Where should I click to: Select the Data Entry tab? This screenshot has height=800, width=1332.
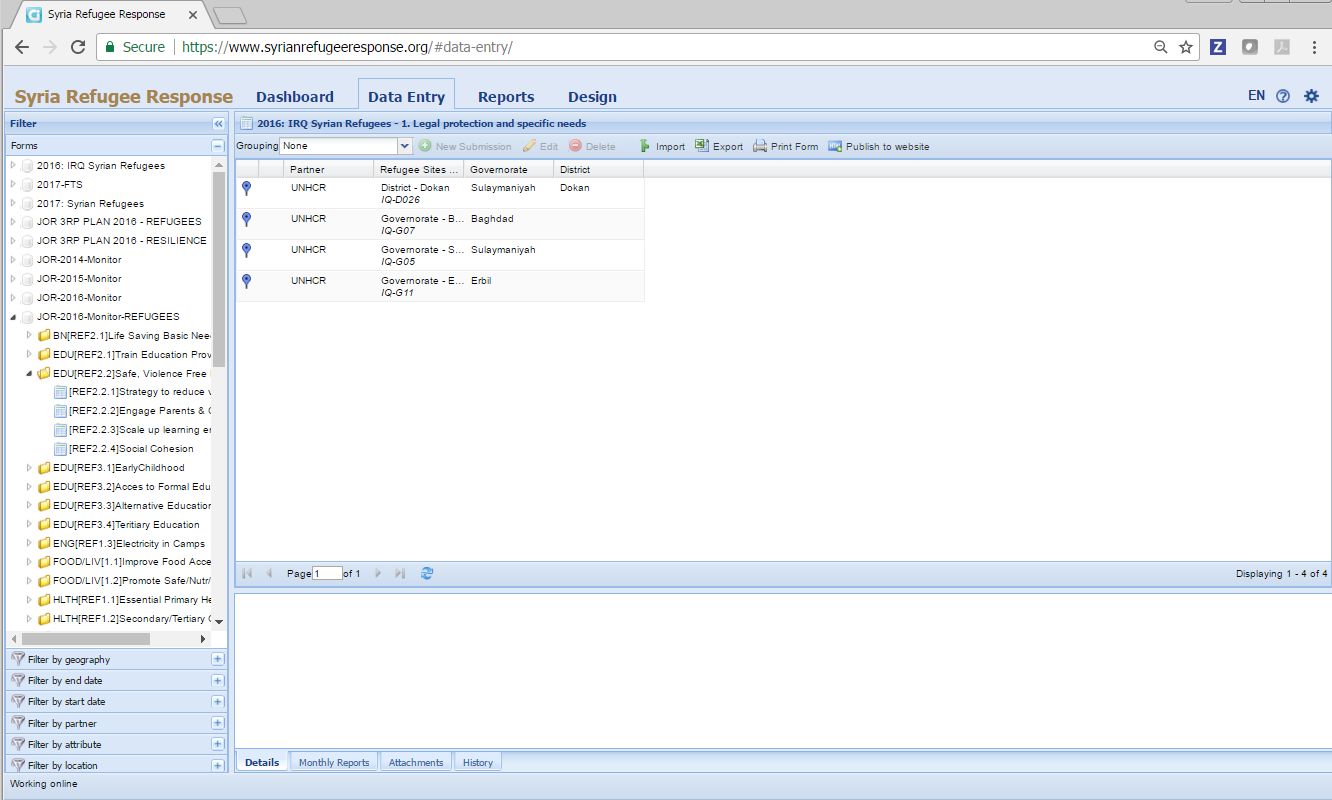pyautogui.click(x=406, y=97)
